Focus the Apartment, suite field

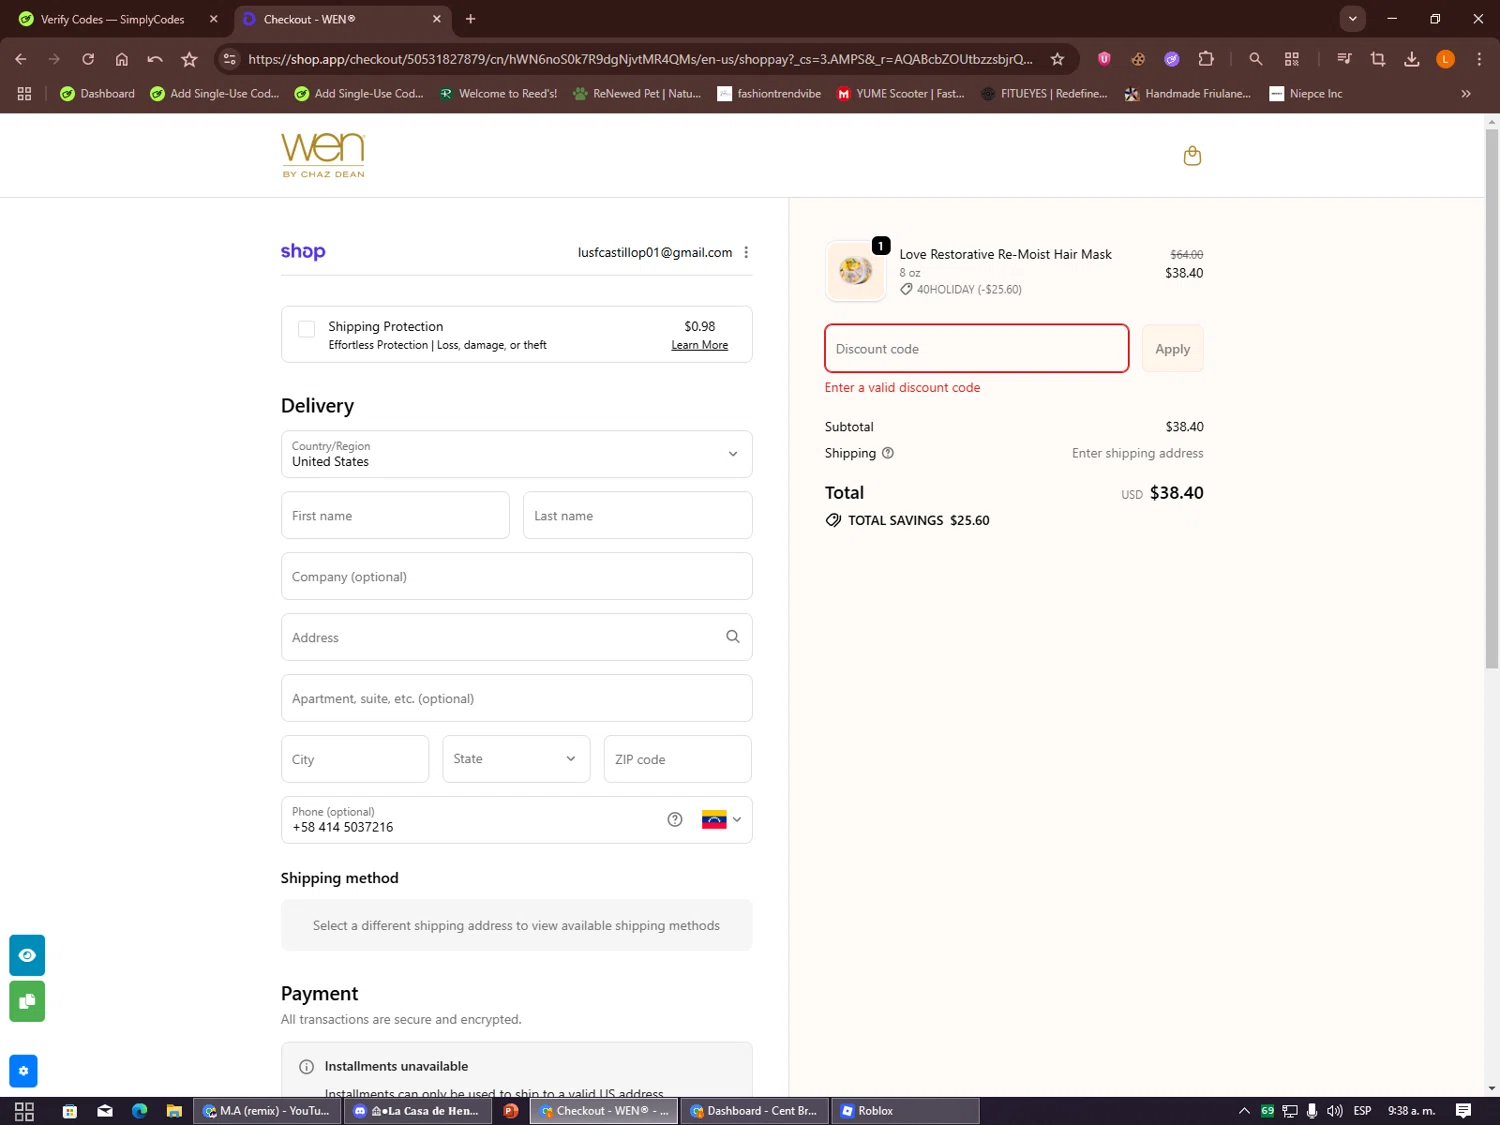coord(516,699)
